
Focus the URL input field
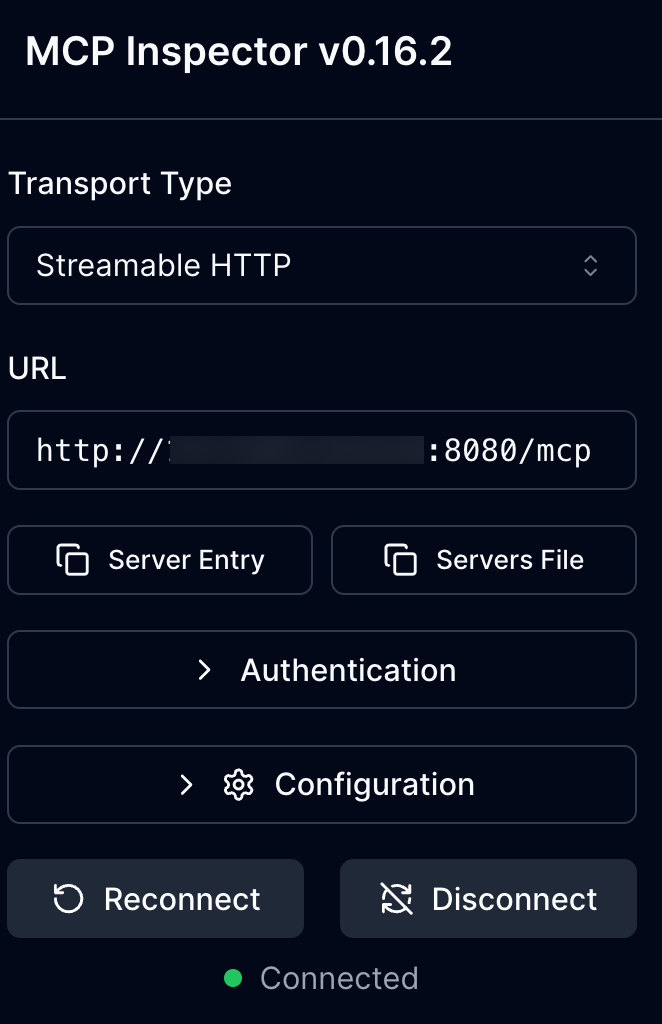tap(321, 450)
